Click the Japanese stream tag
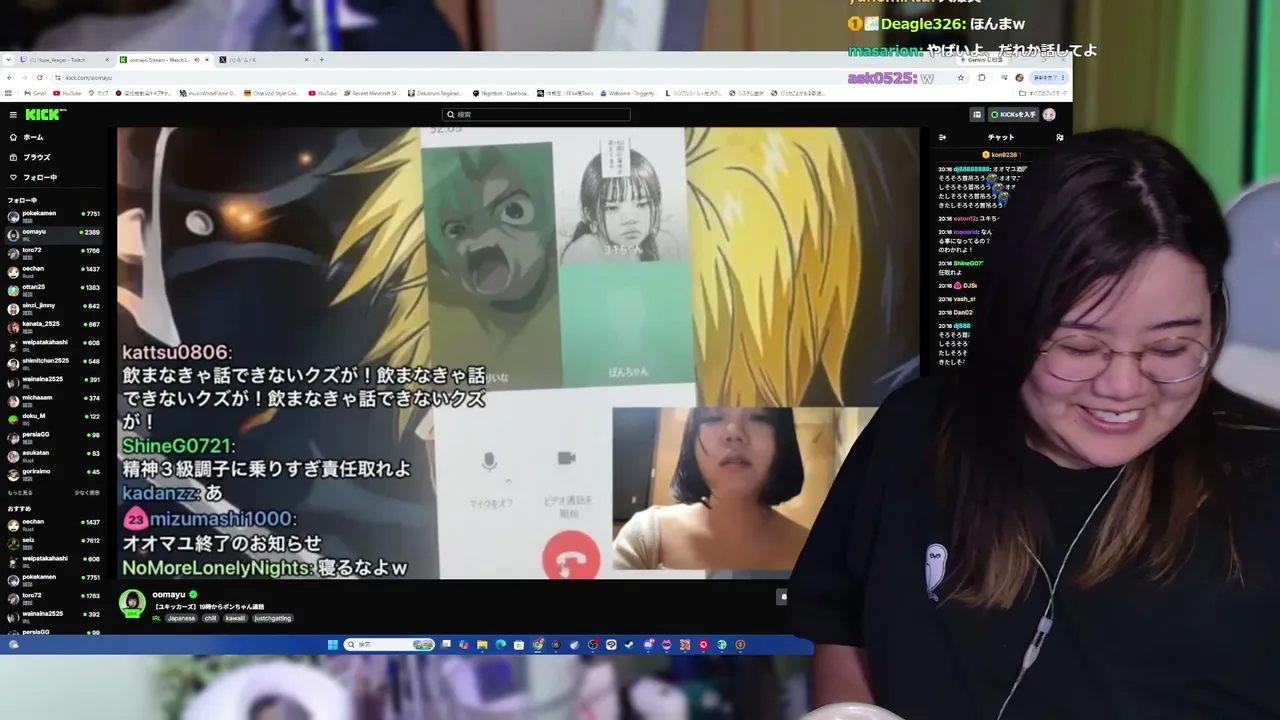 tap(181, 618)
